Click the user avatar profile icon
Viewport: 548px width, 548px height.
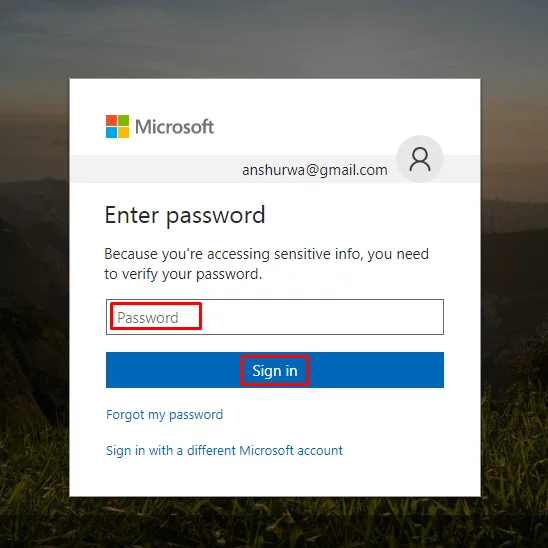pos(420,159)
